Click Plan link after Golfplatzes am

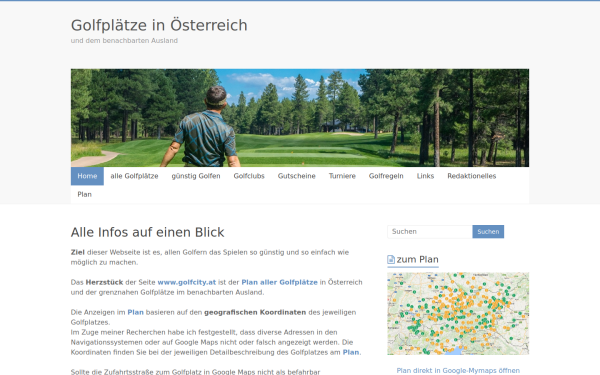(351, 352)
